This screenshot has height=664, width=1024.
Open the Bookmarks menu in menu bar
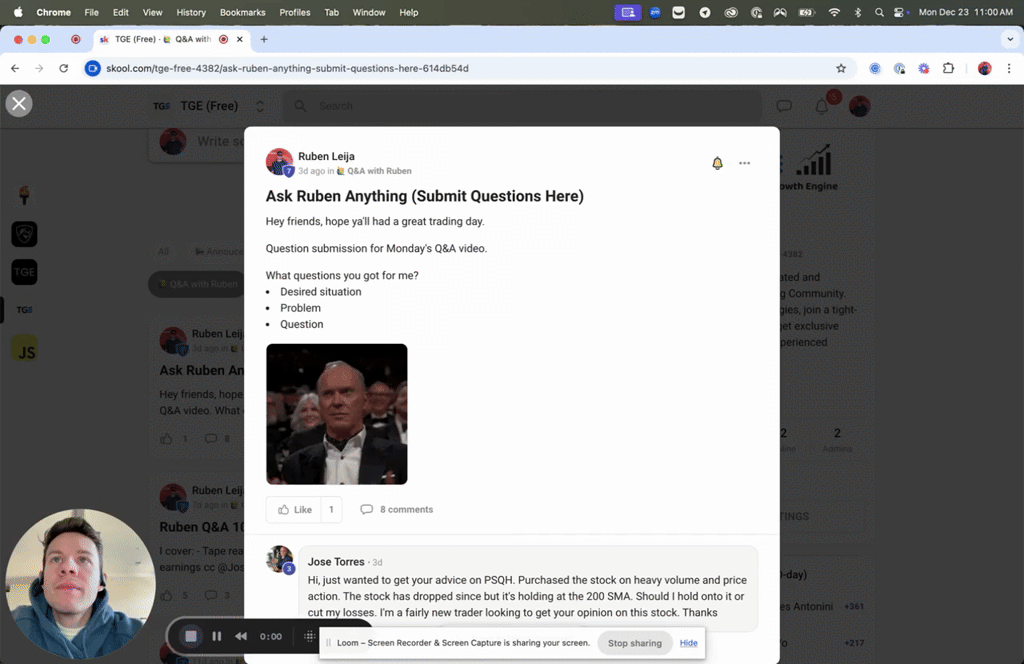tap(242, 12)
